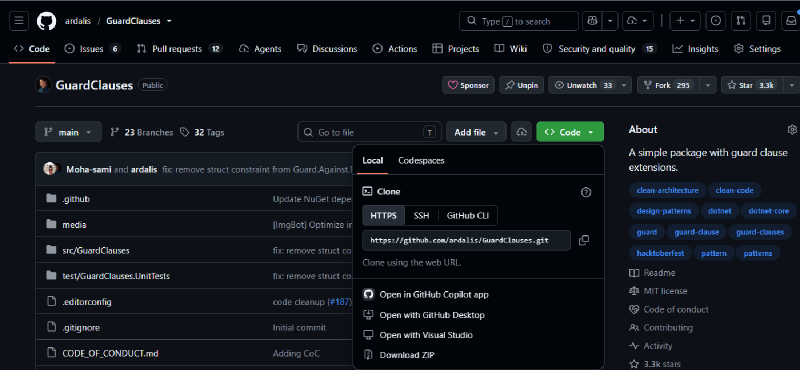Open the media folder
This screenshot has height=370, width=800.
point(74,225)
